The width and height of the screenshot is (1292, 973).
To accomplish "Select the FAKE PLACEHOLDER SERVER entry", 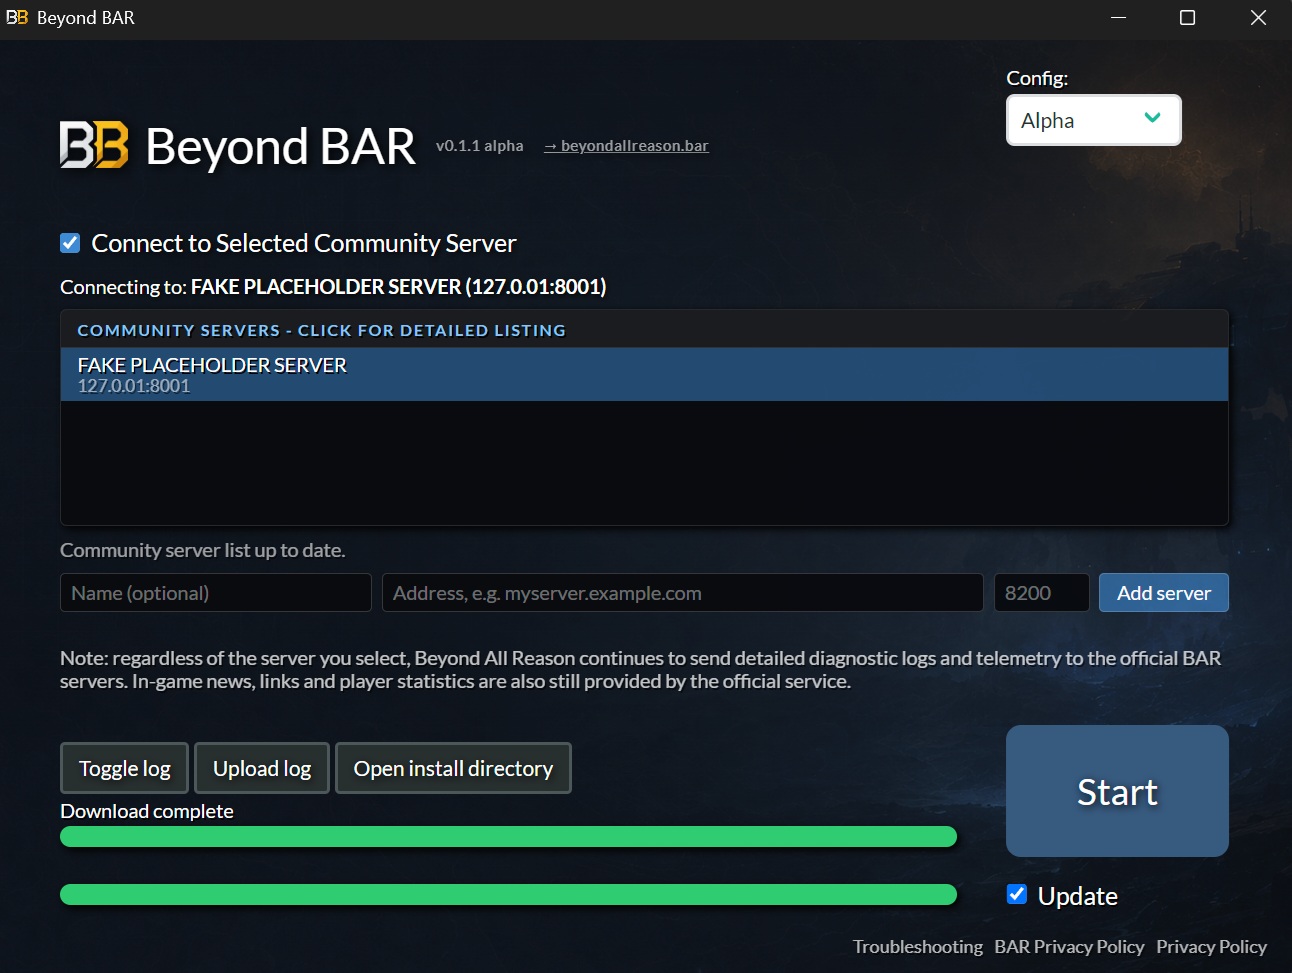I will pos(644,375).
